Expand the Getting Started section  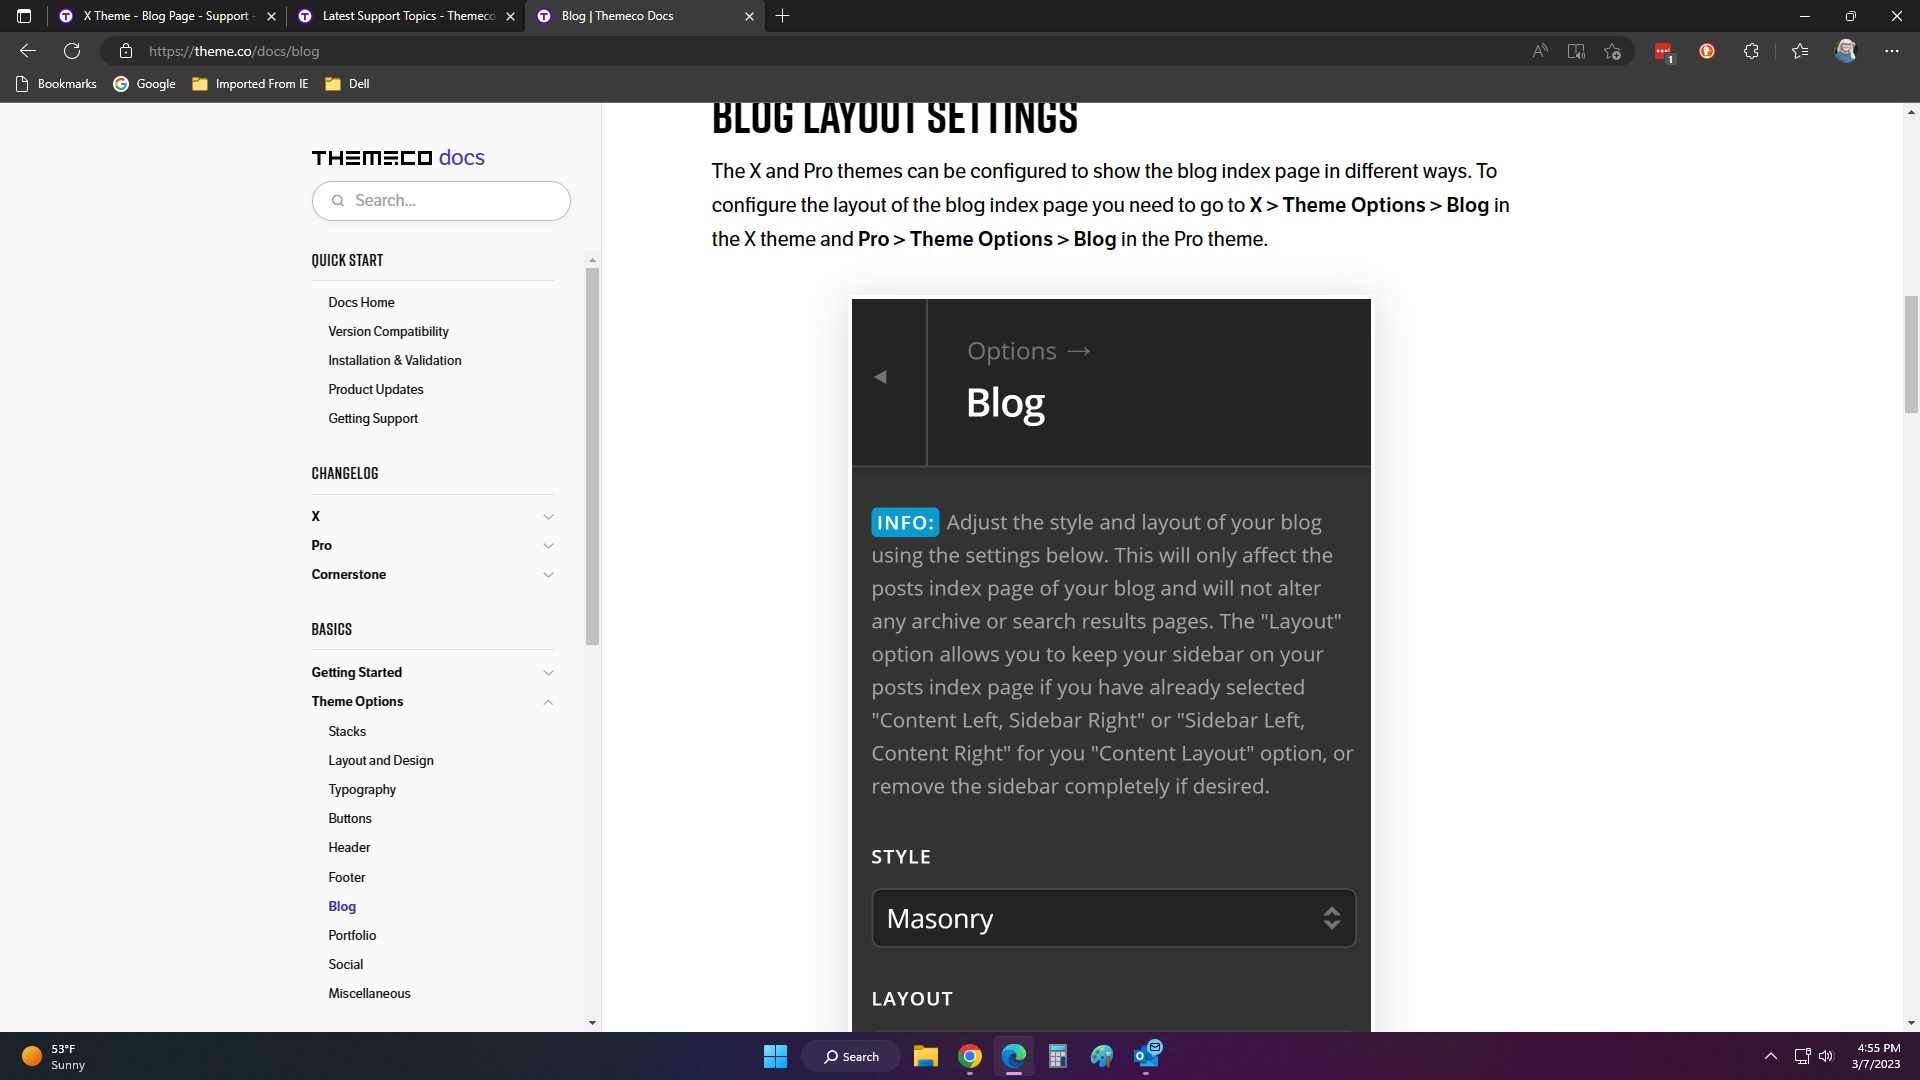pyautogui.click(x=547, y=673)
